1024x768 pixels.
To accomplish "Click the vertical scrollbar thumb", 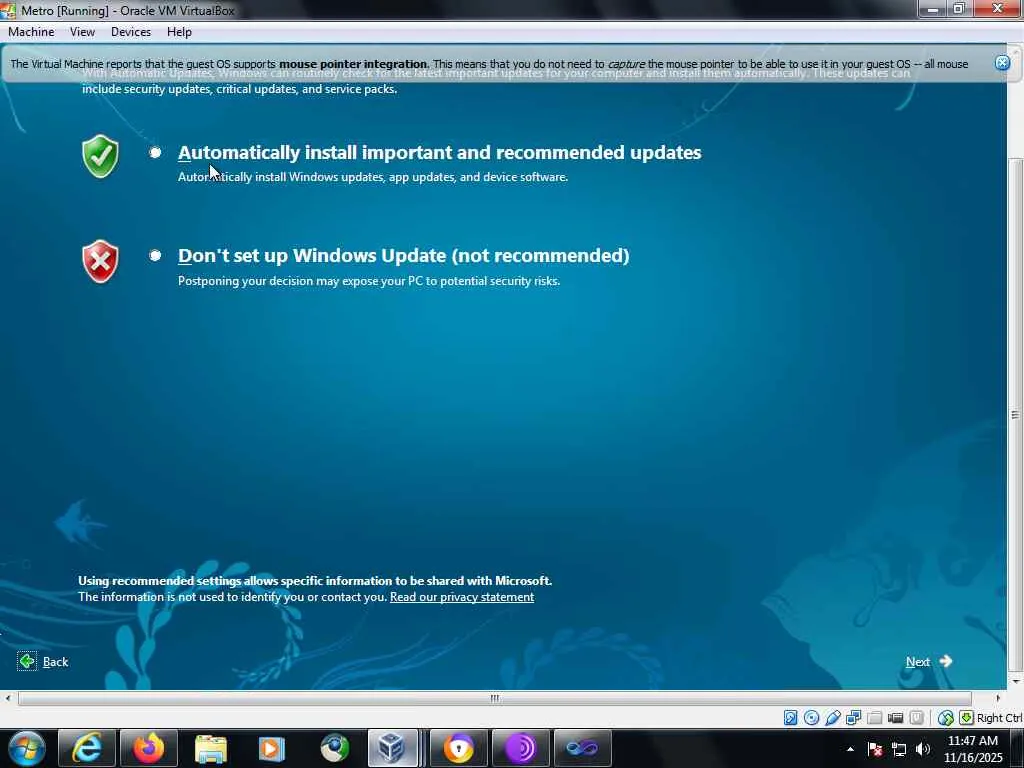I will [x=1015, y=414].
